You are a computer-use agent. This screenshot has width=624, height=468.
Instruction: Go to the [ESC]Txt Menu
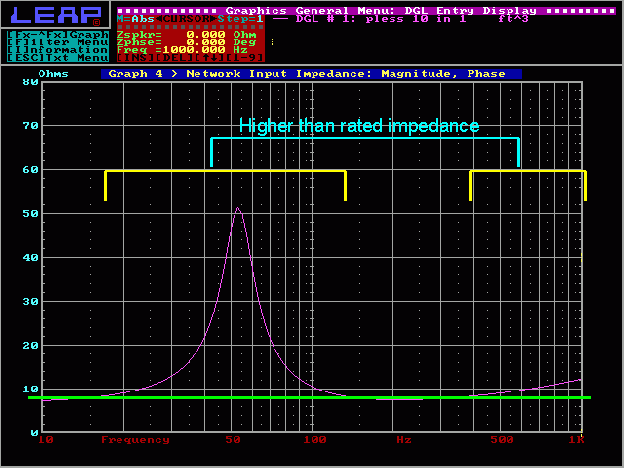pyautogui.click(x=58, y=58)
